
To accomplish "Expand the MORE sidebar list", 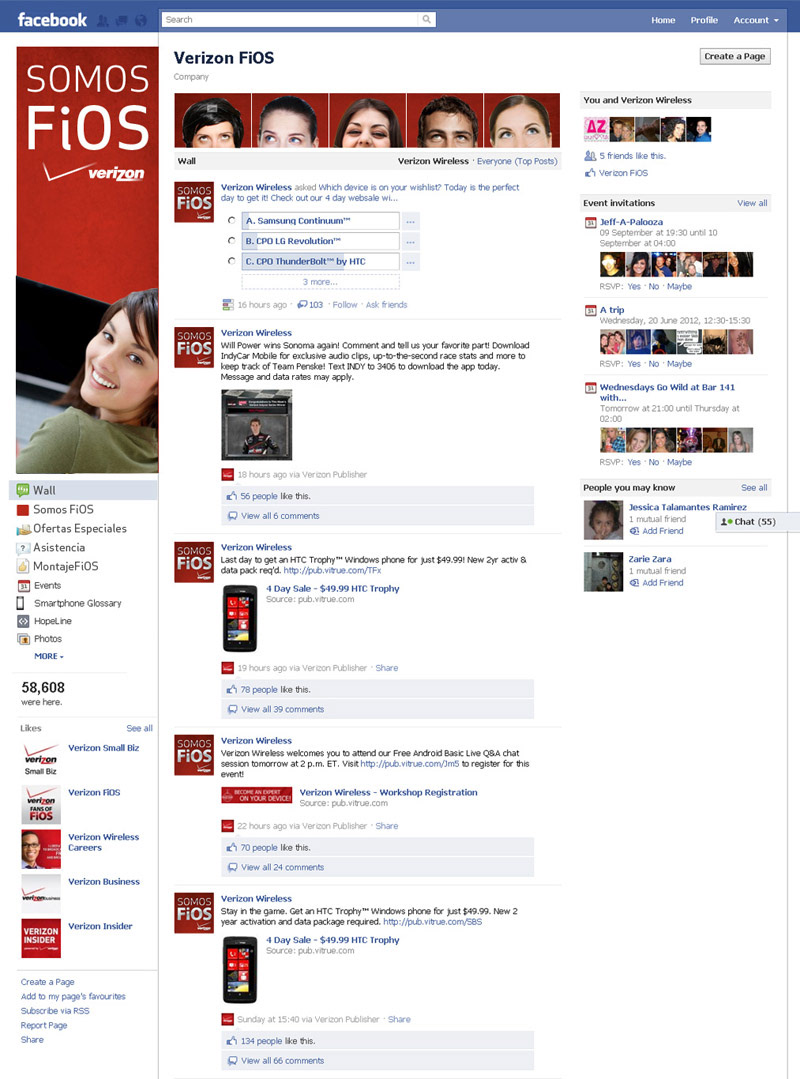I will 49,656.
